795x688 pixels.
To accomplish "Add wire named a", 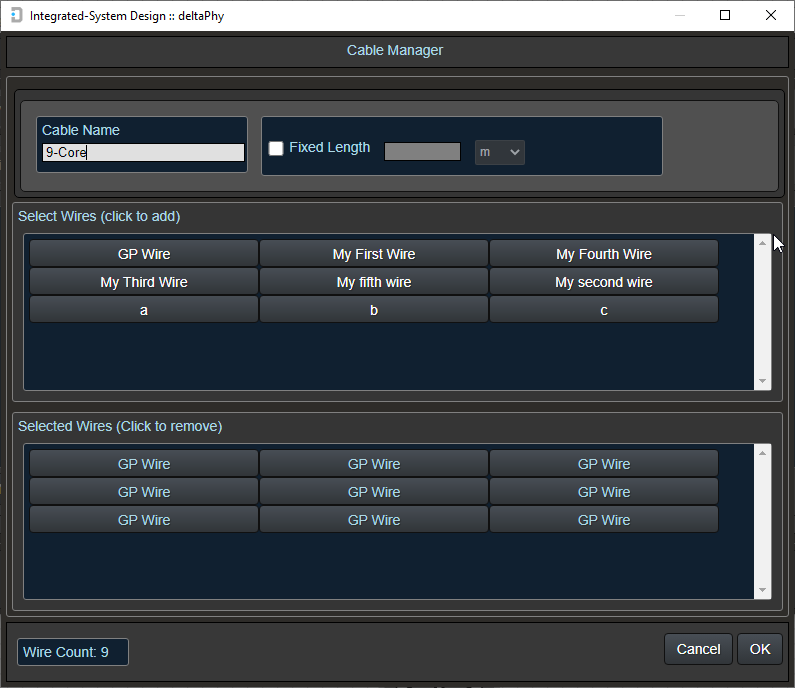I will (144, 310).
